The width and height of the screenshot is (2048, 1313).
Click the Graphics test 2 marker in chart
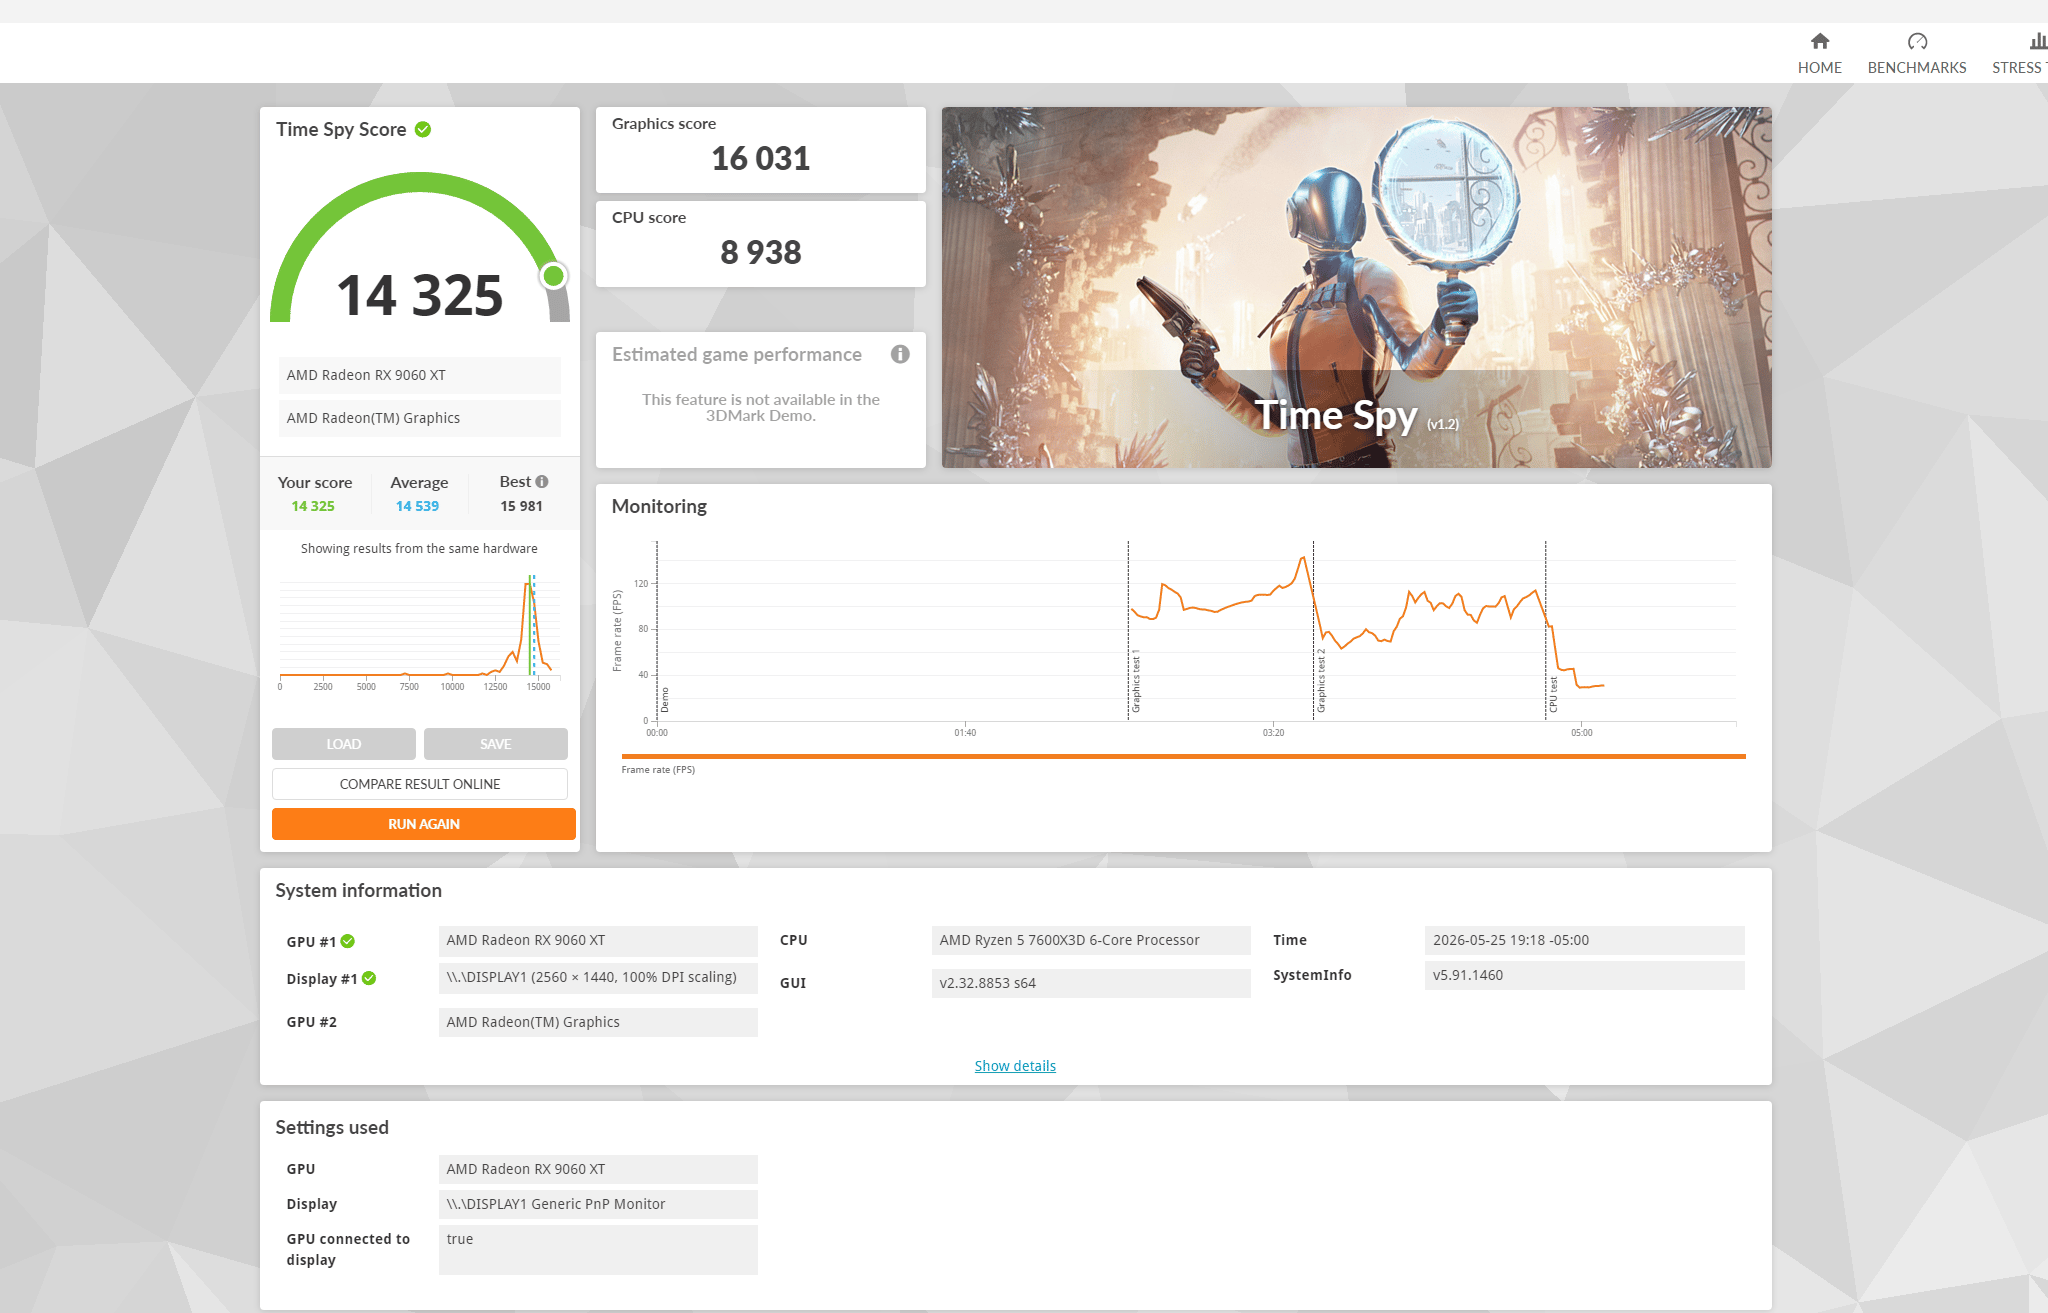(x=1321, y=682)
